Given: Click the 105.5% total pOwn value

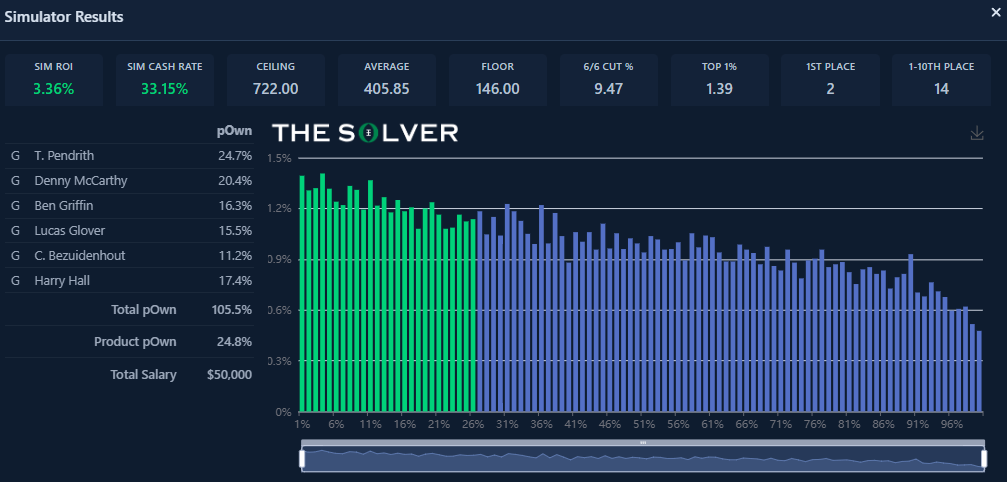Looking at the screenshot, I should click(232, 310).
